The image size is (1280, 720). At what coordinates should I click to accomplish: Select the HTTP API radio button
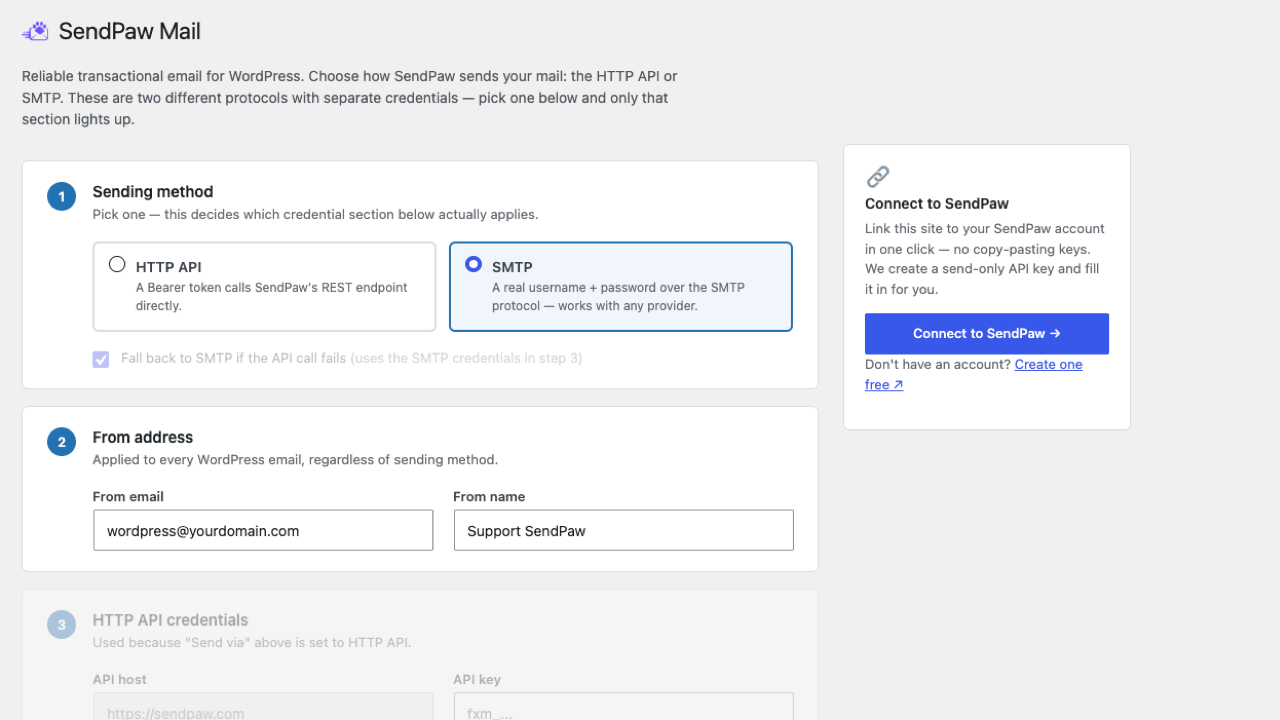117,265
